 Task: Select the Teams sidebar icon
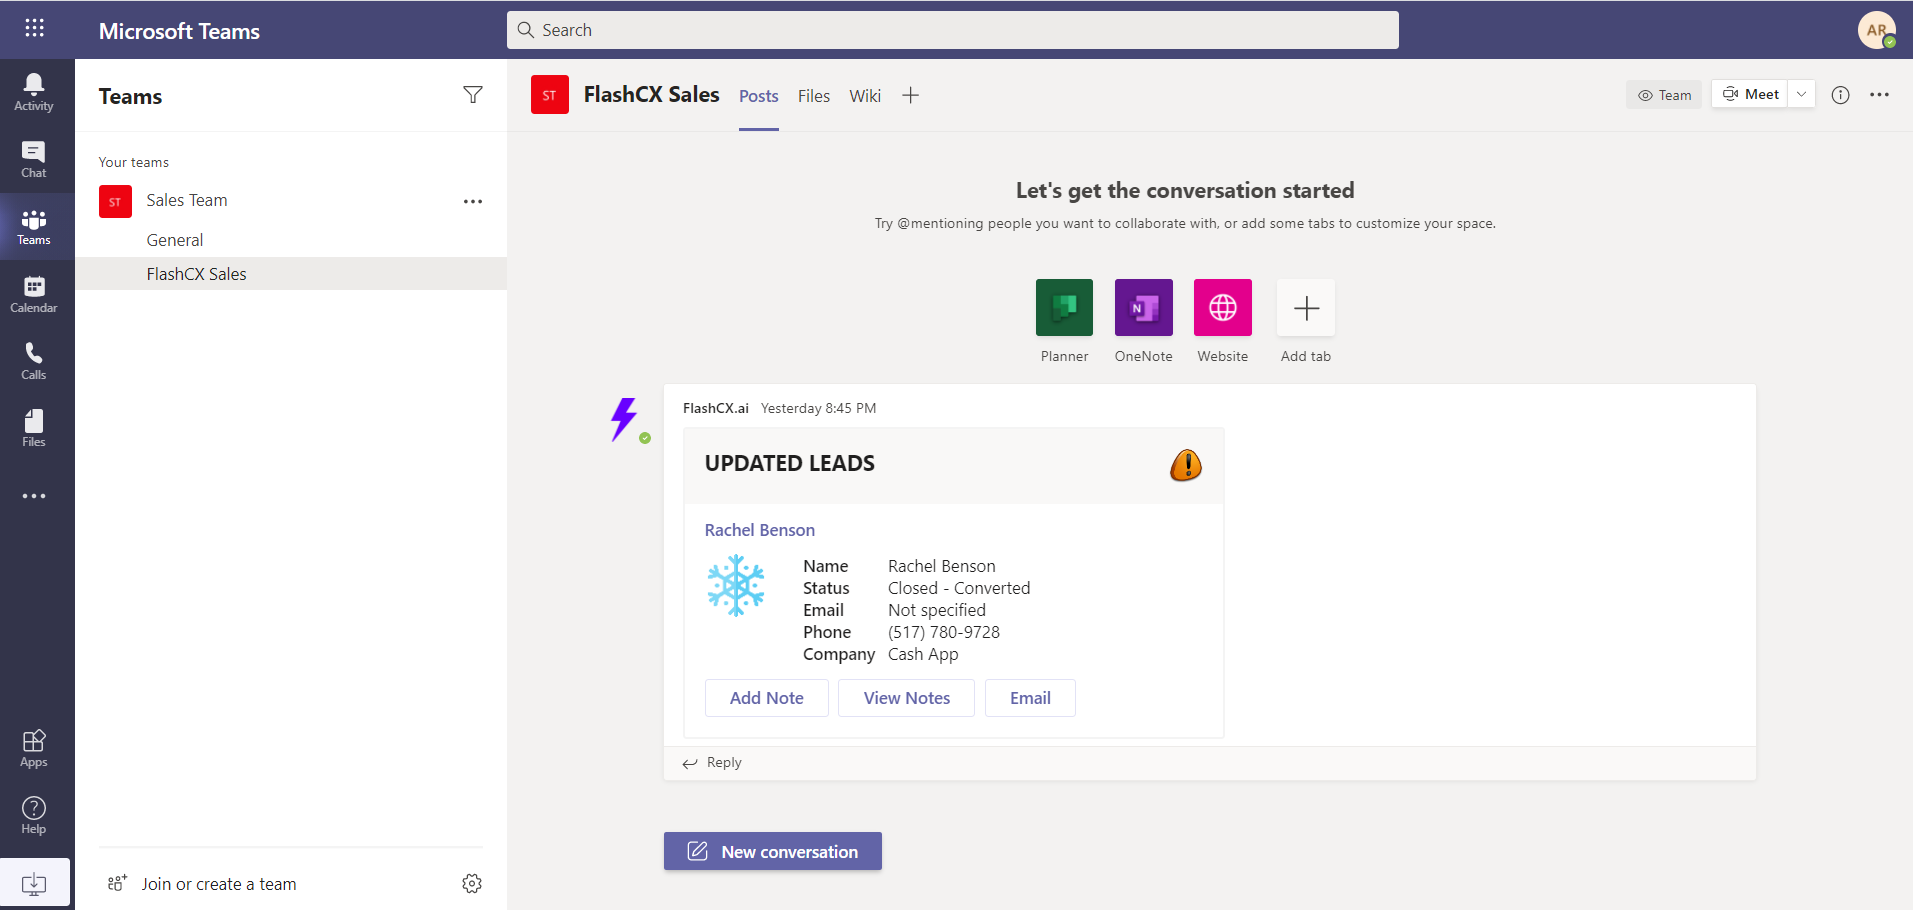point(34,227)
